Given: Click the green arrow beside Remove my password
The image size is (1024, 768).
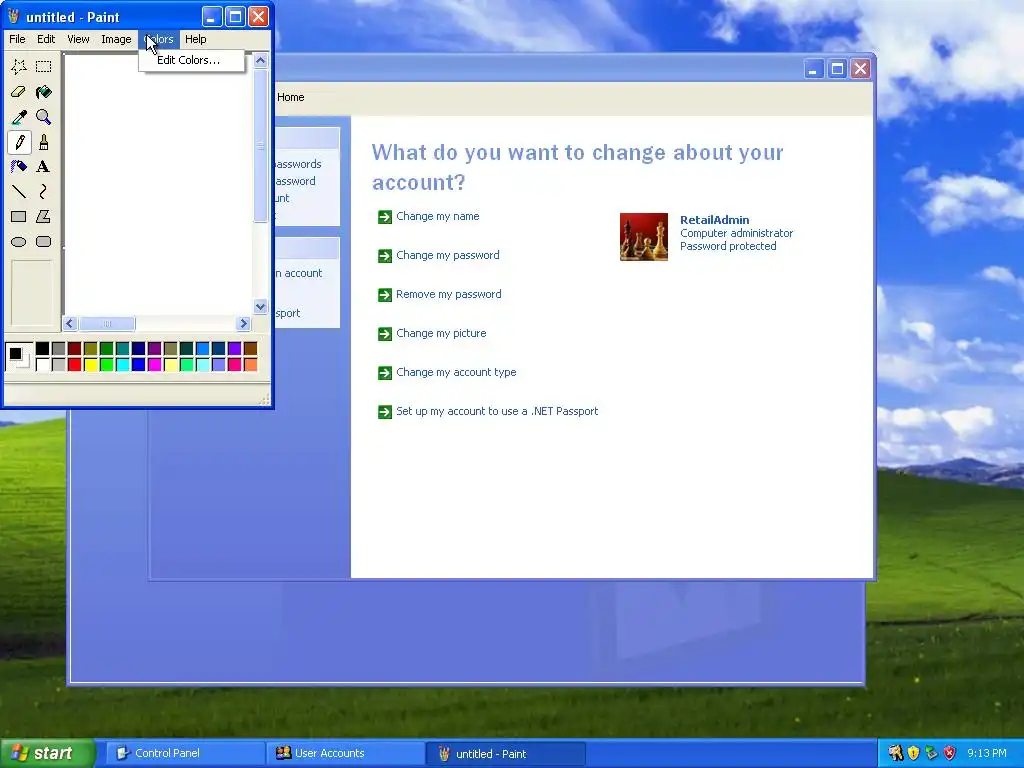Looking at the screenshot, I should (x=385, y=295).
